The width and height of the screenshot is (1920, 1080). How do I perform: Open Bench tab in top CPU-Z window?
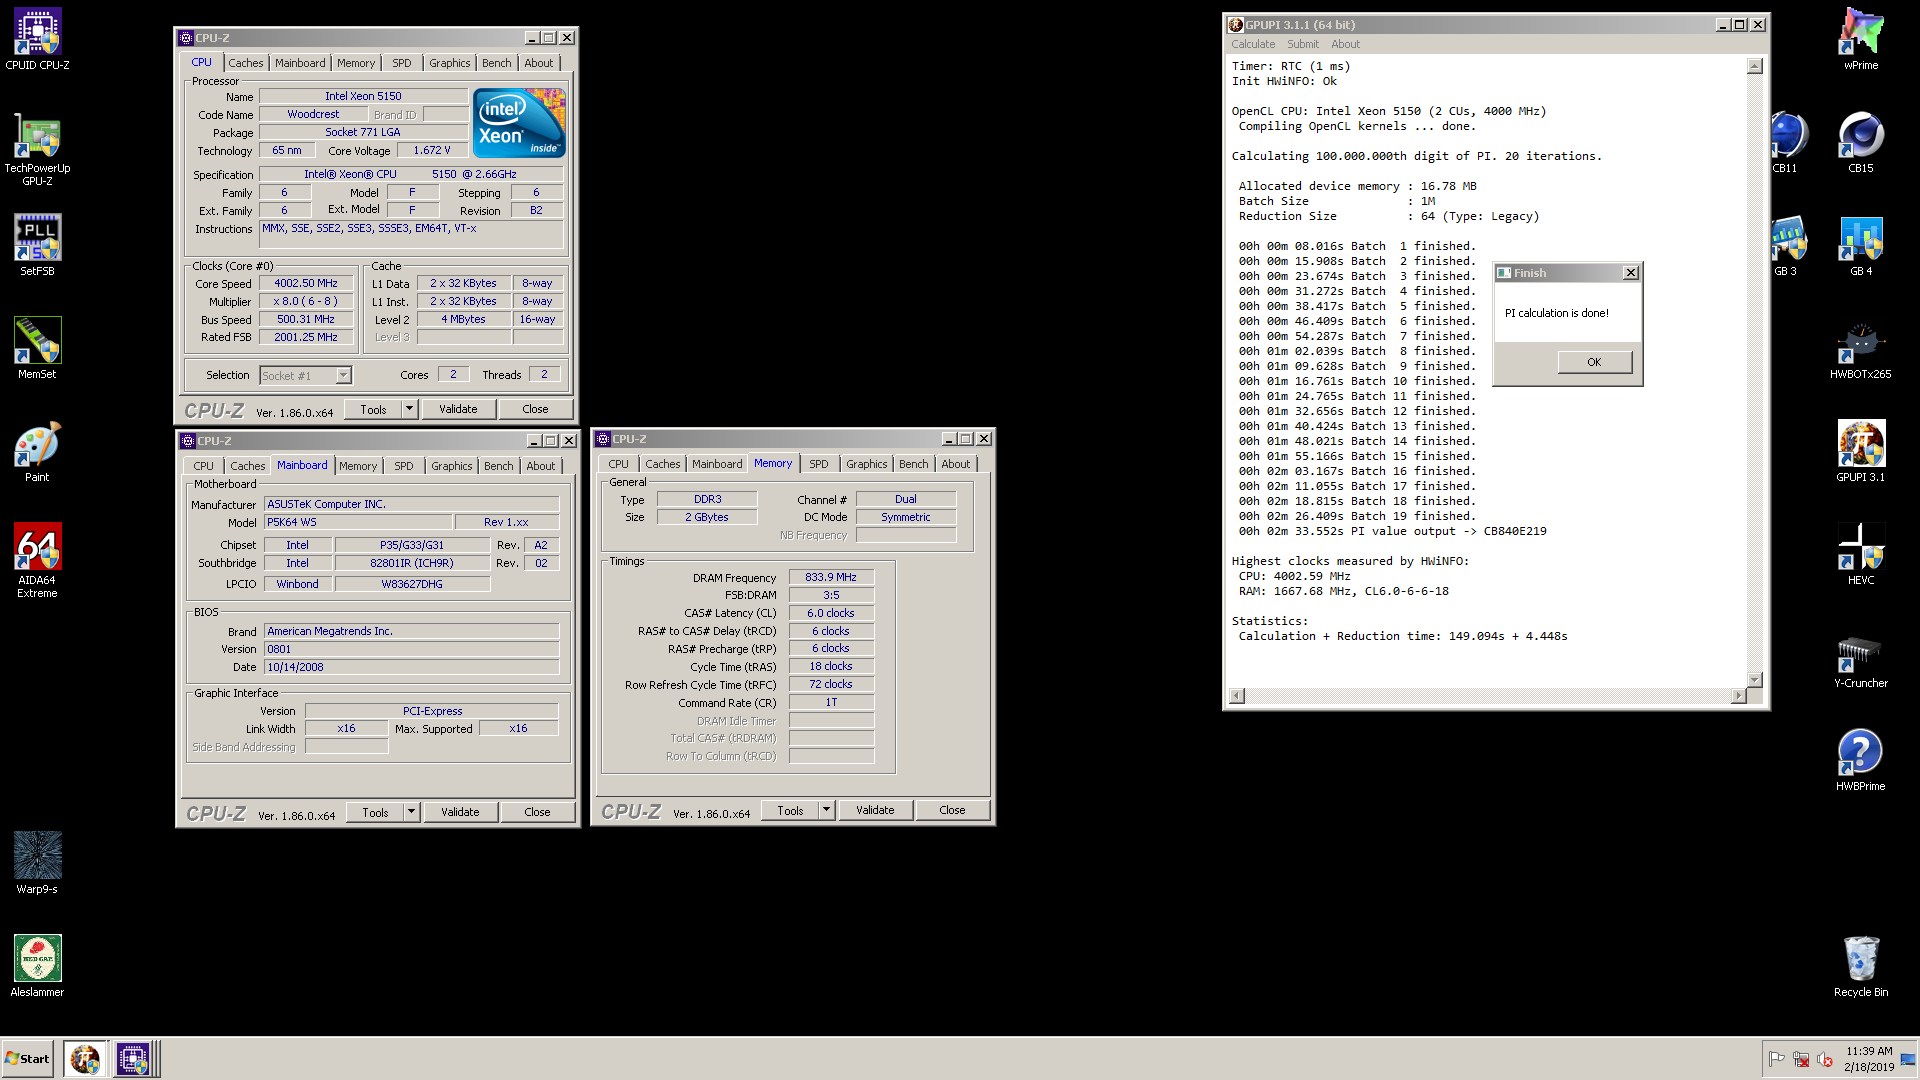pos(497,63)
